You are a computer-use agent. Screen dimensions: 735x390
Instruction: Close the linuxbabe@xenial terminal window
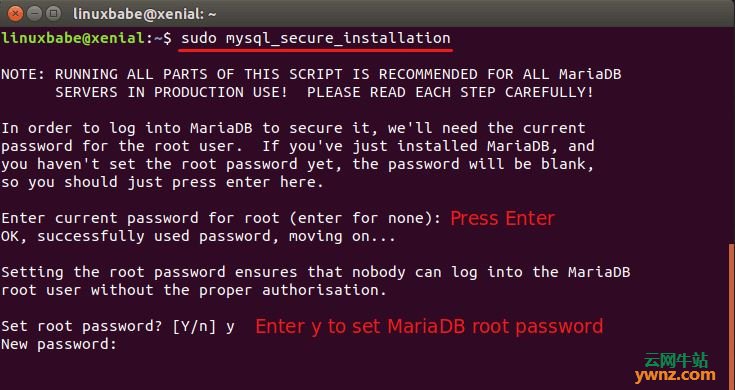pyautogui.click(x=15, y=14)
